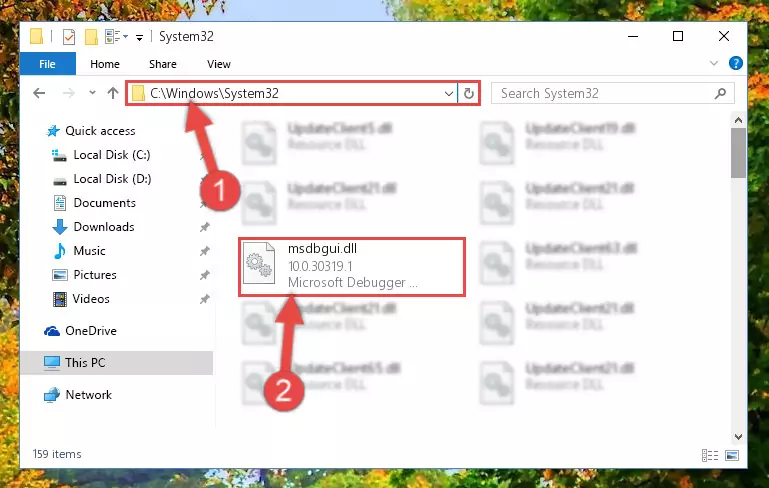Click the Microsoft Debugger description text
The height and width of the screenshot is (488, 769).
(353, 283)
